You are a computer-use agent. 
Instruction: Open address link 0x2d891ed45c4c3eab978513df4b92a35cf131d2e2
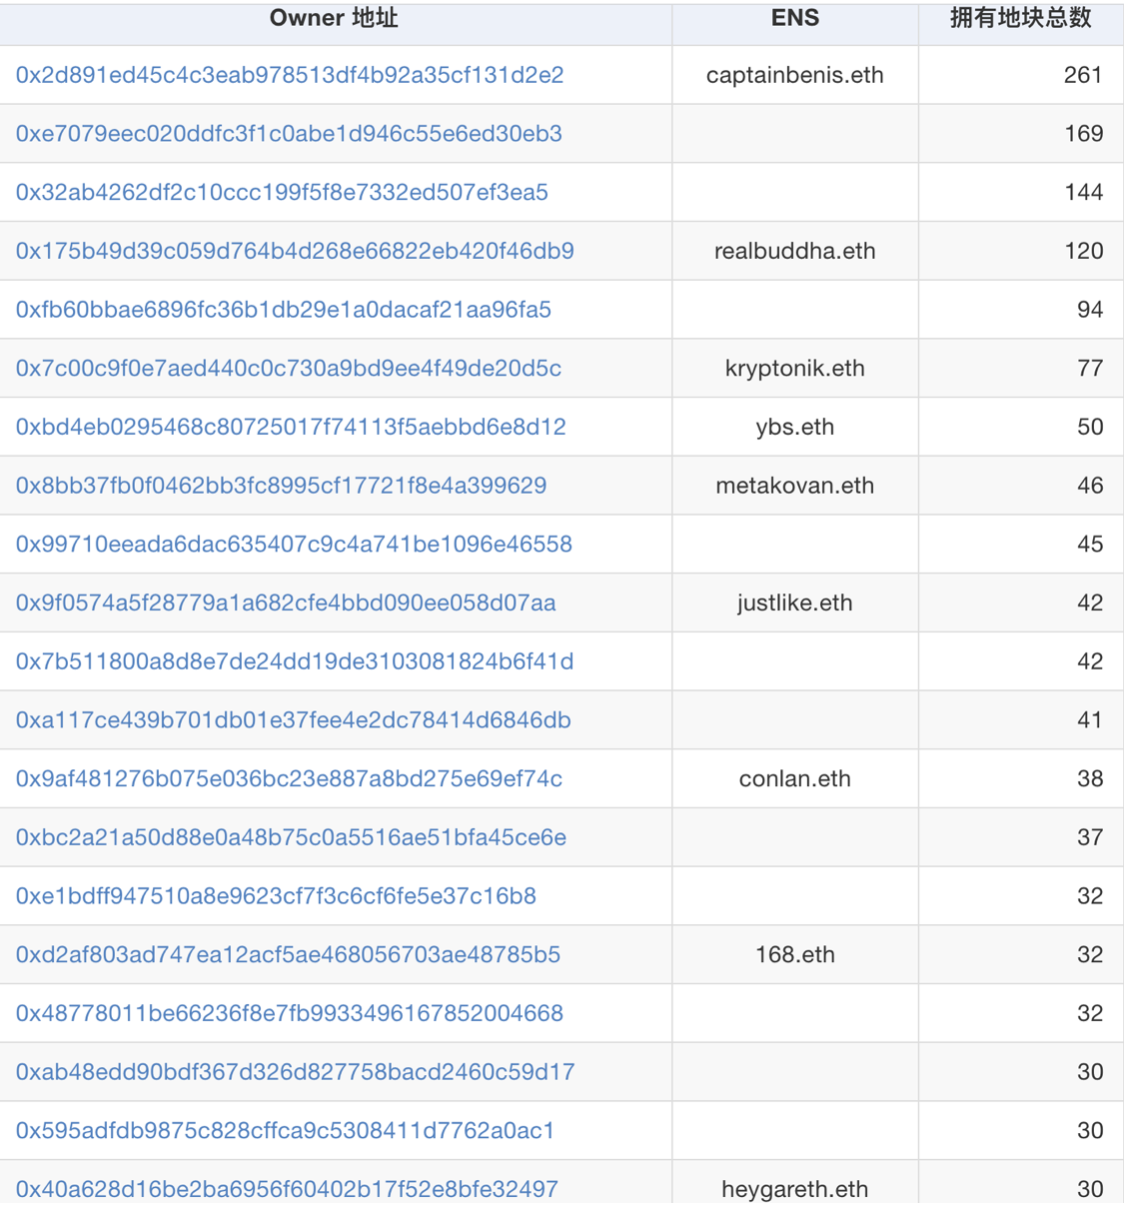click(x=289, y=75)
